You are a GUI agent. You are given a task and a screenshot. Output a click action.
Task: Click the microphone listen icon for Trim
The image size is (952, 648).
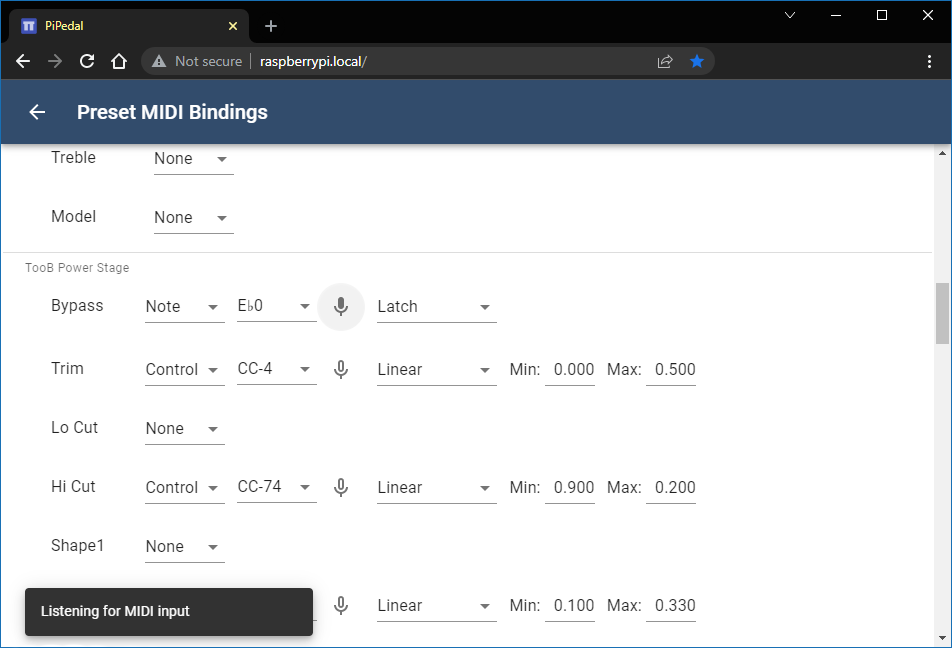[x=341, y=369]
